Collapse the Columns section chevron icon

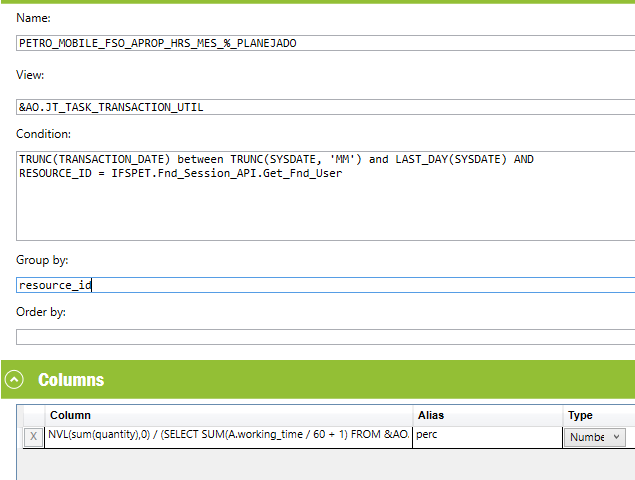pyautogui.click(x=14, y=380)
